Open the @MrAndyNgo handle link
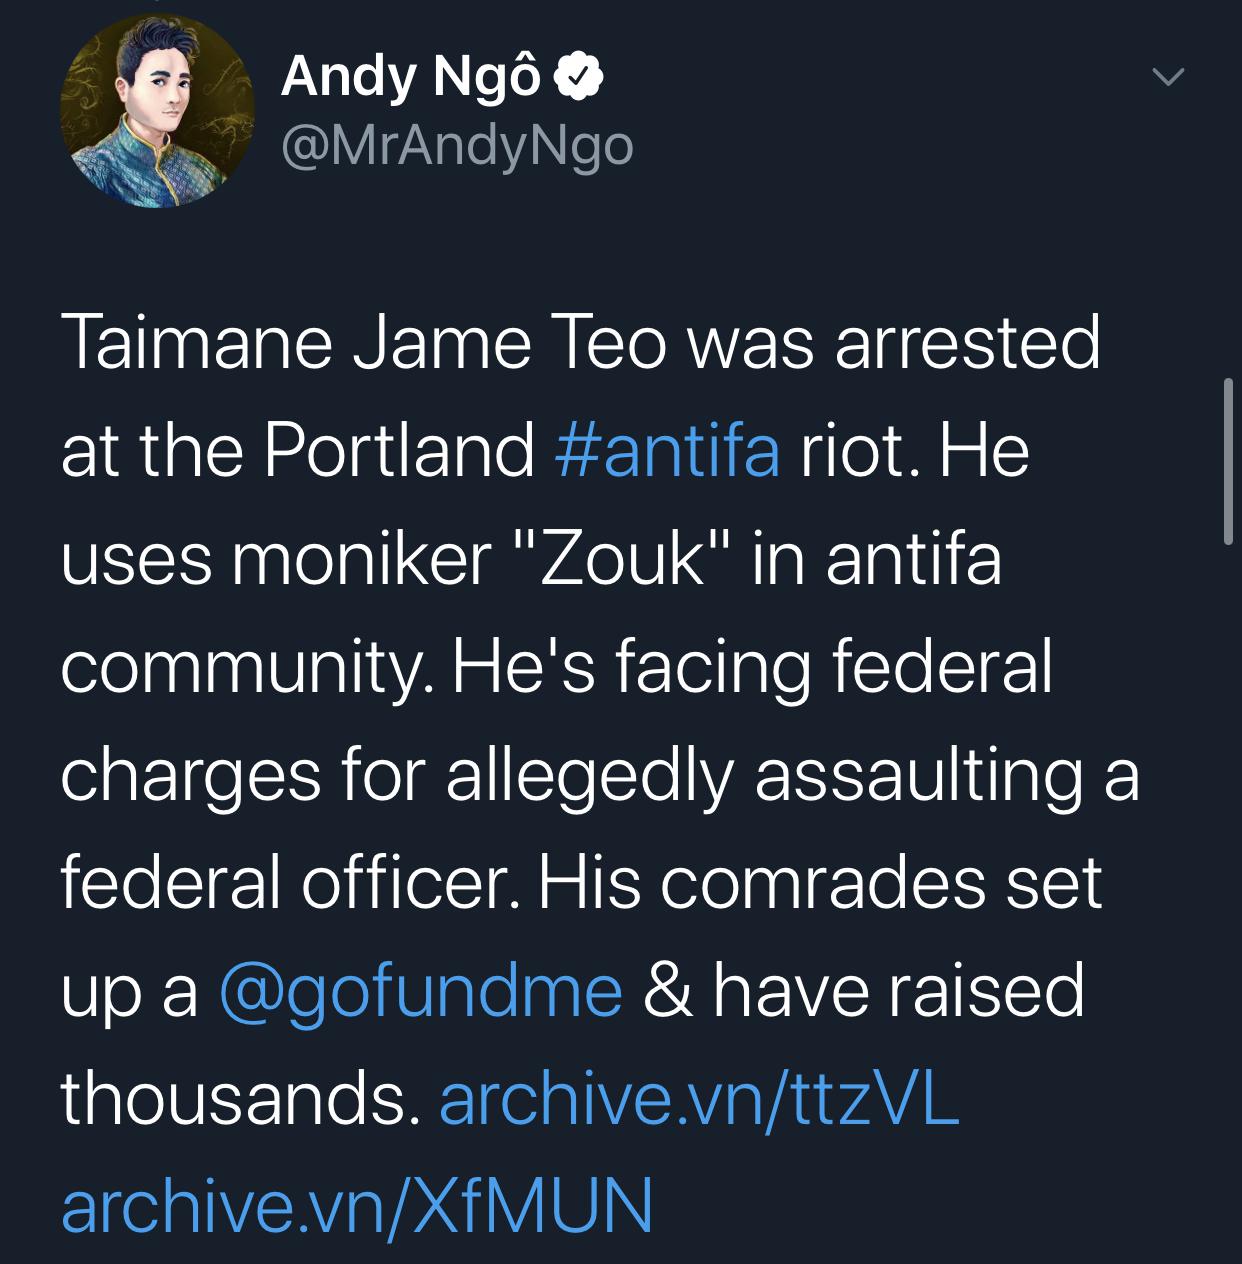 coord(457,147)
